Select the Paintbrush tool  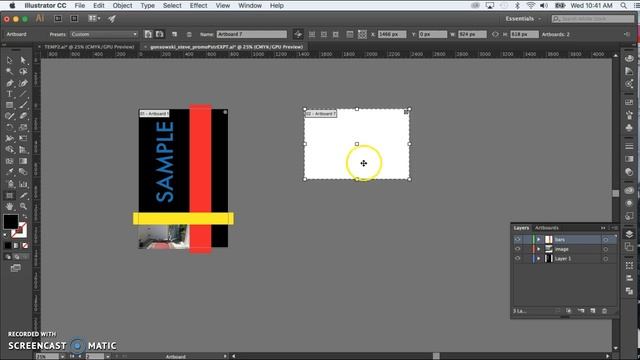tap(23, 105)
